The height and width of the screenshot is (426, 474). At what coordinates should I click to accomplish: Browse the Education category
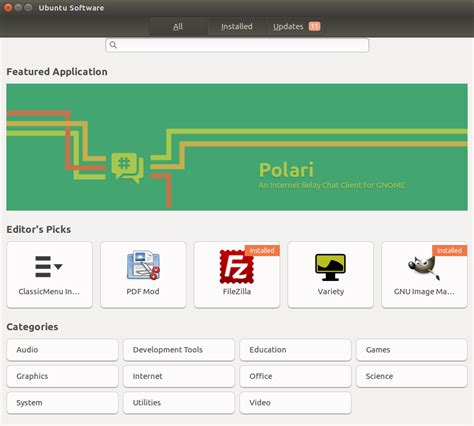295,350
